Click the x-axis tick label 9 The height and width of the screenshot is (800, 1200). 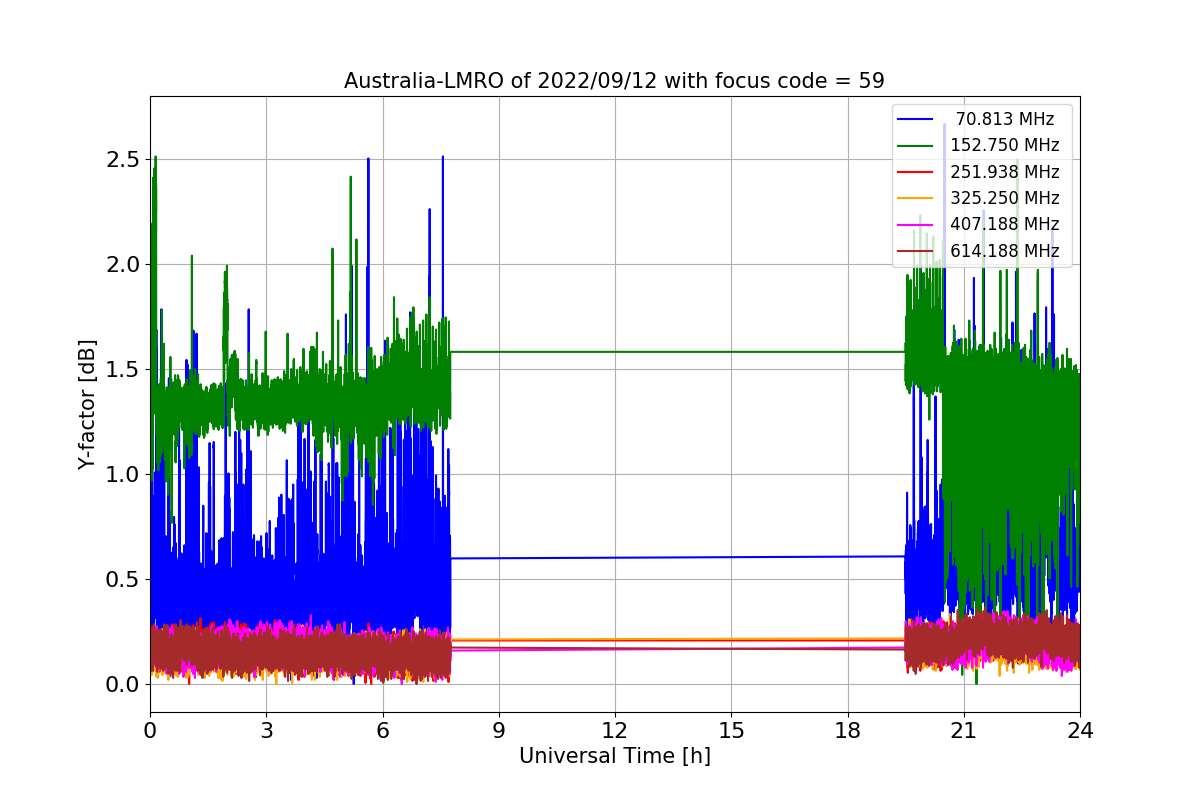tap(499, 730)
